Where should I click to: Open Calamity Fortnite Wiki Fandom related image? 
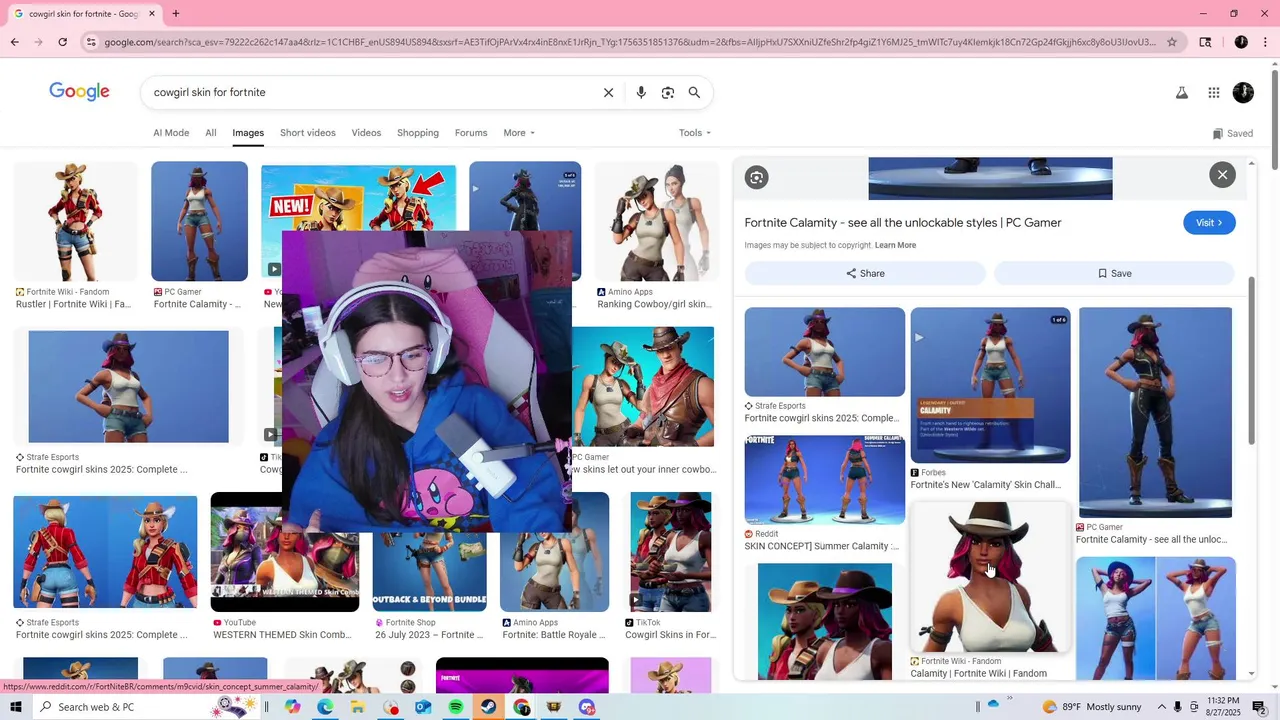(x=990, y=577)
